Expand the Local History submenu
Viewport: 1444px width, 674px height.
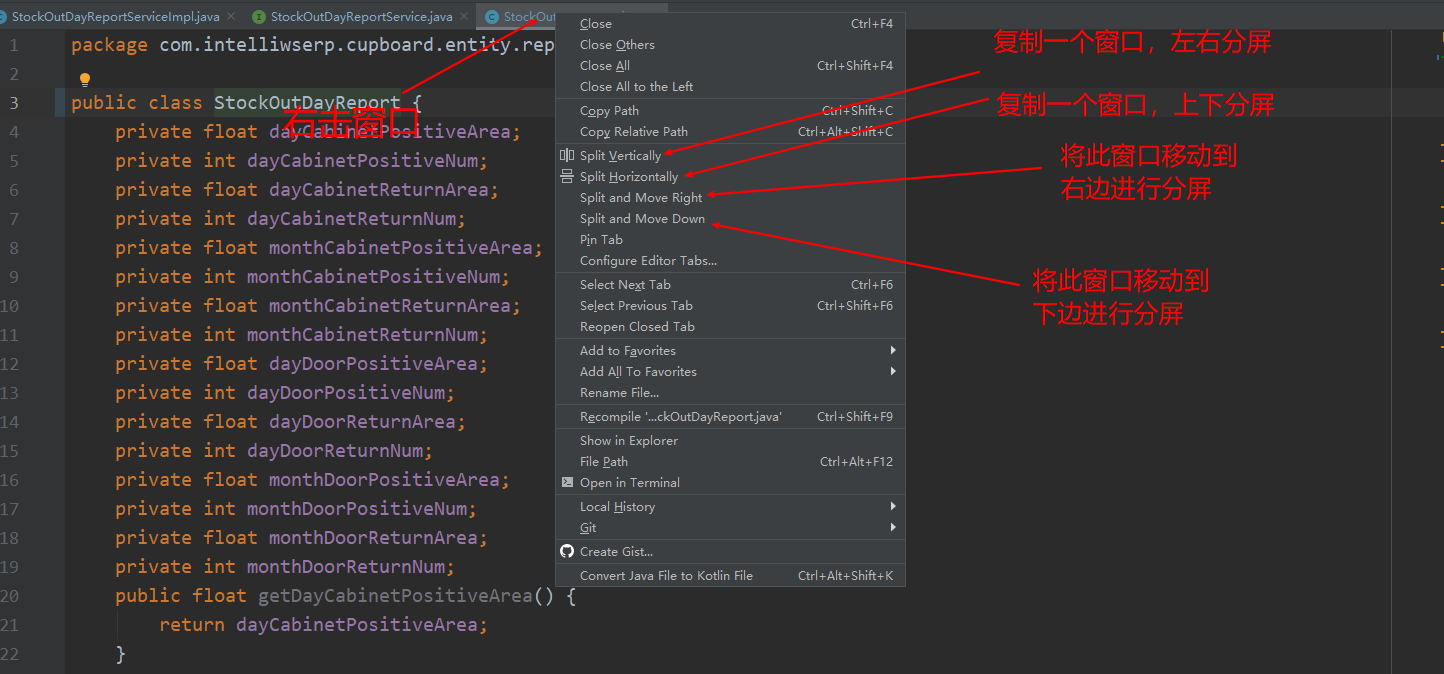point(730,506)
